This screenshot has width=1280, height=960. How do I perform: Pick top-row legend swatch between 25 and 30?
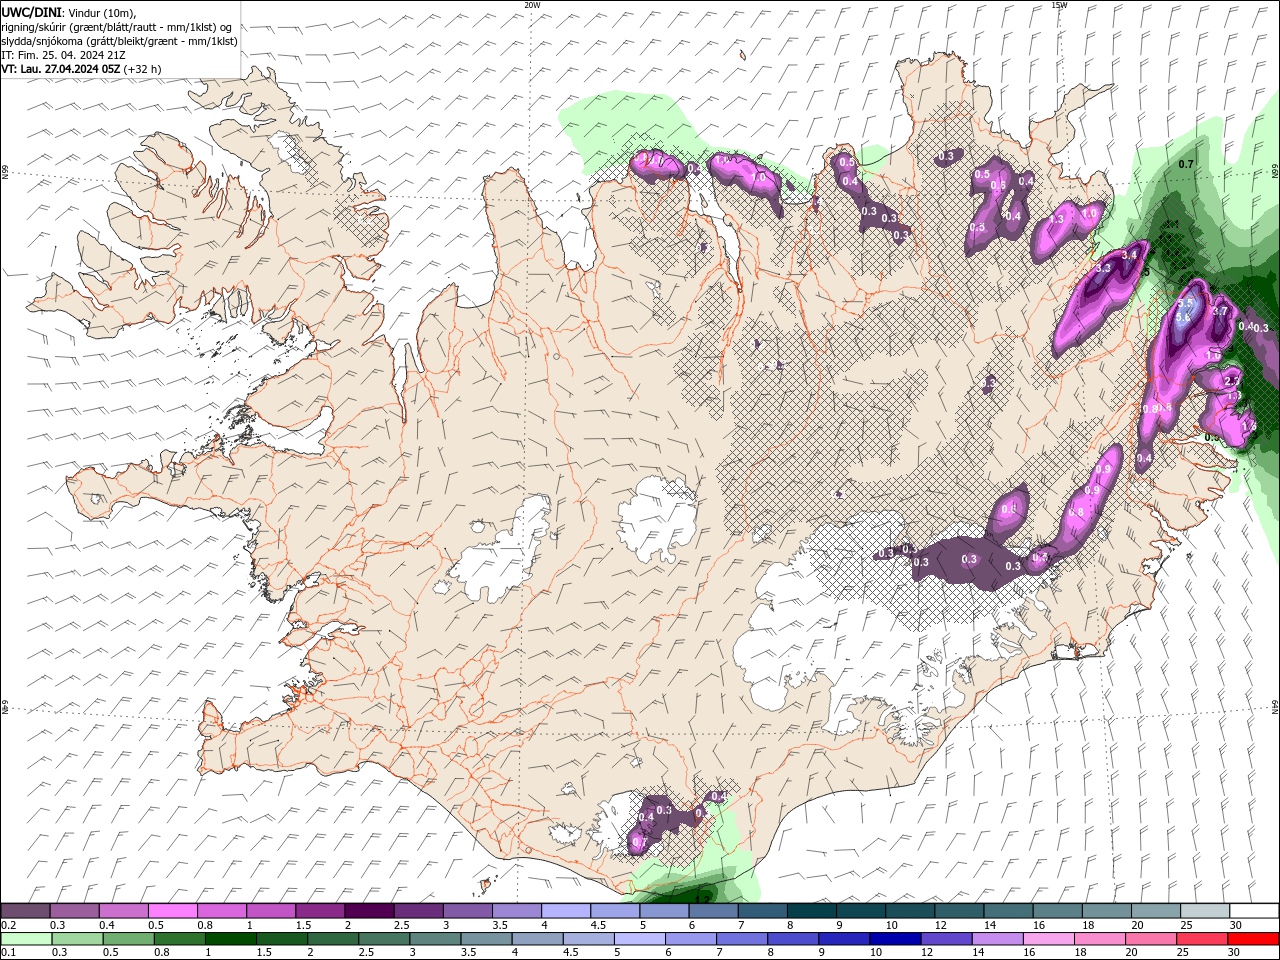click(x=1205, y=911)
